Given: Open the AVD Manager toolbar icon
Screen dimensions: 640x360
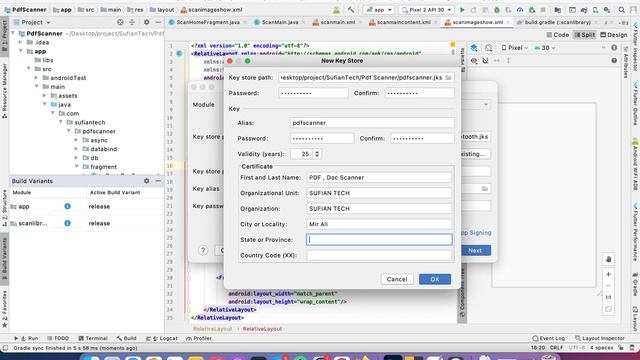Looking at the screenshot, I should (x=596, y=10).
